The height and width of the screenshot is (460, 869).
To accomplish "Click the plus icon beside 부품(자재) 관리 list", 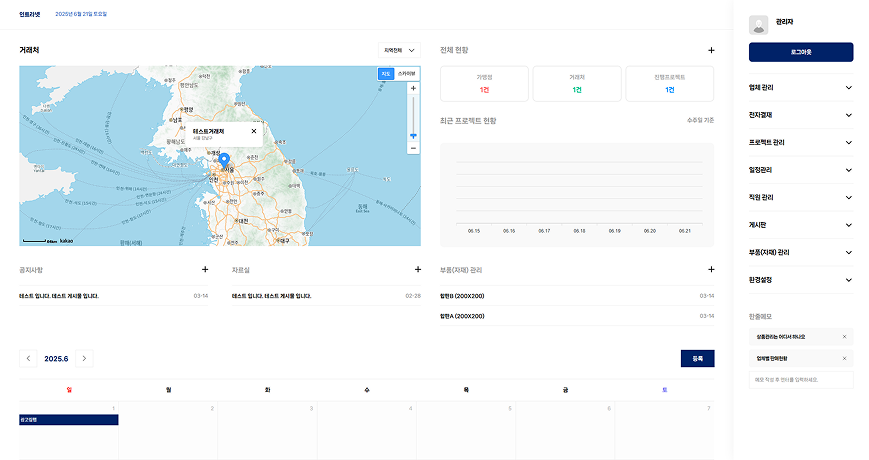I will (711, 269).
